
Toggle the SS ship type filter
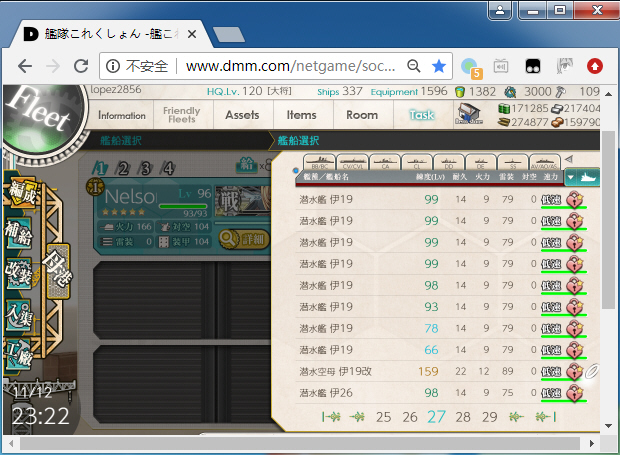click(x=513, y=162)
